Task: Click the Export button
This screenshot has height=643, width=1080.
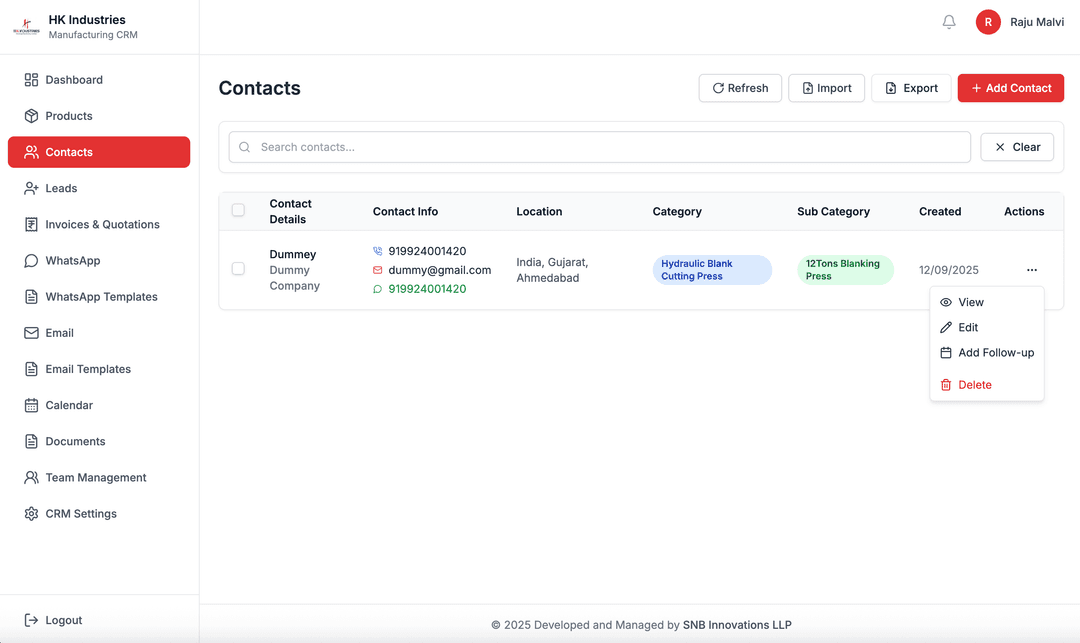Action: click(911, 88)
